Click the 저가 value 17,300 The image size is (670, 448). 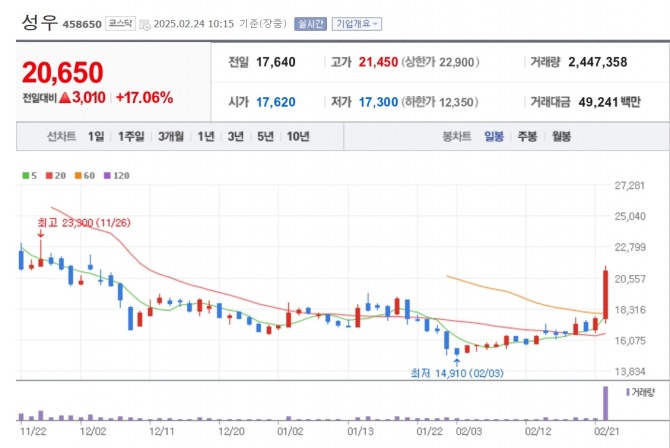point(378,102)
